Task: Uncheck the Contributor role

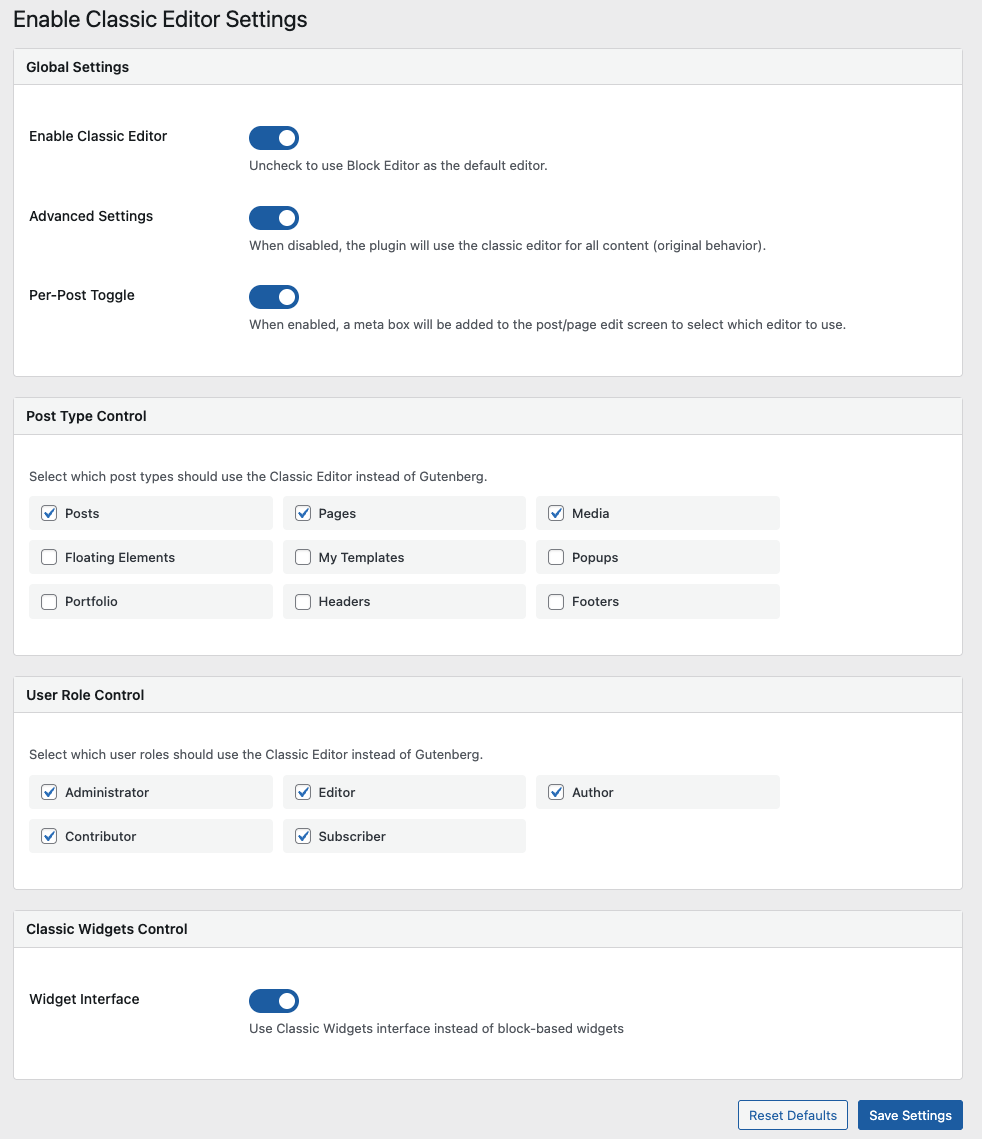Action: (x=49, y=836)
